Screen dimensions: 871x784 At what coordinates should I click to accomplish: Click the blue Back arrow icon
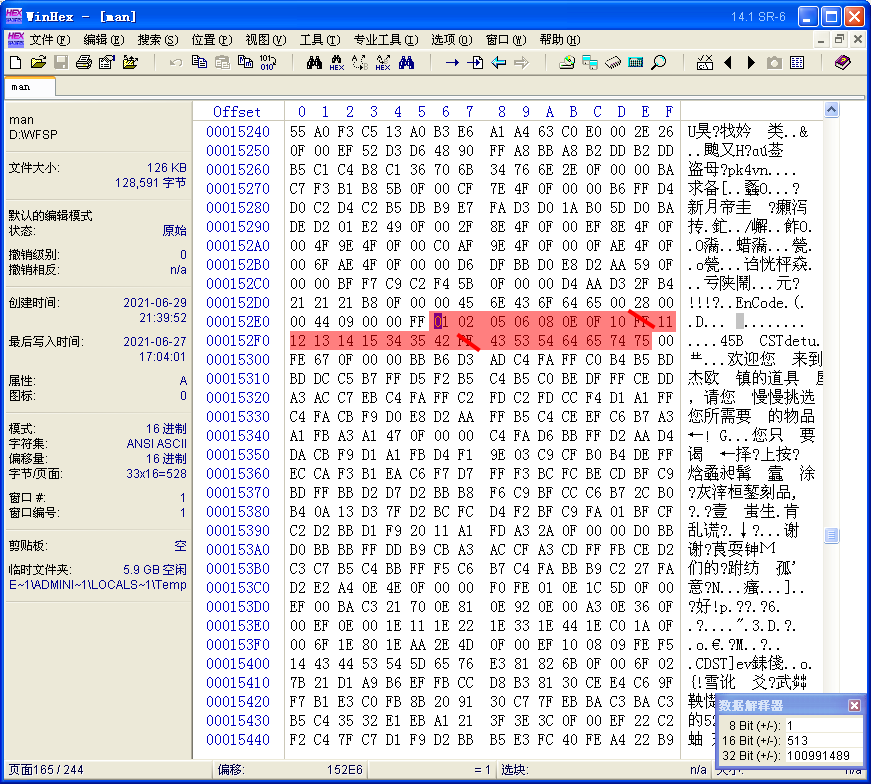(x=498, y=63)
